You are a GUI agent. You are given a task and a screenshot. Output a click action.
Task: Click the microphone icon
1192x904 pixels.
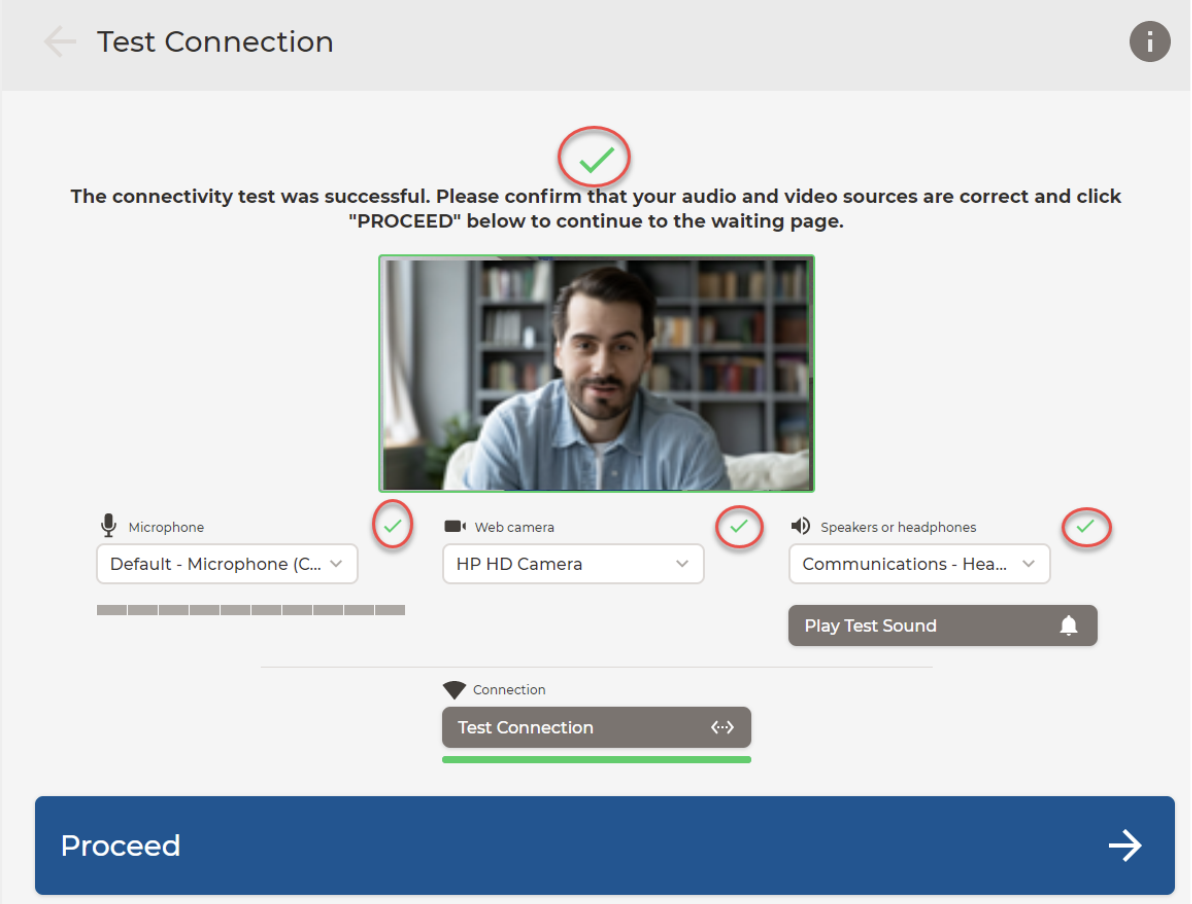pos(109,525)
